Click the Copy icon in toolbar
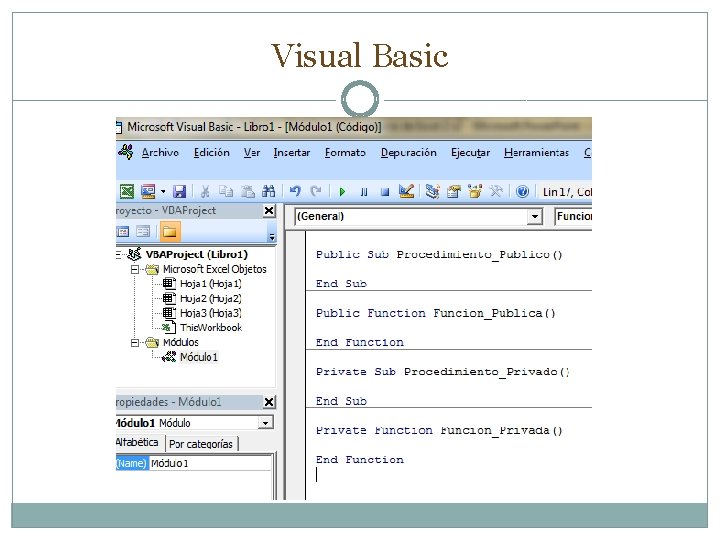The height and width of the screenshot is (540, 720). [226, 191]
